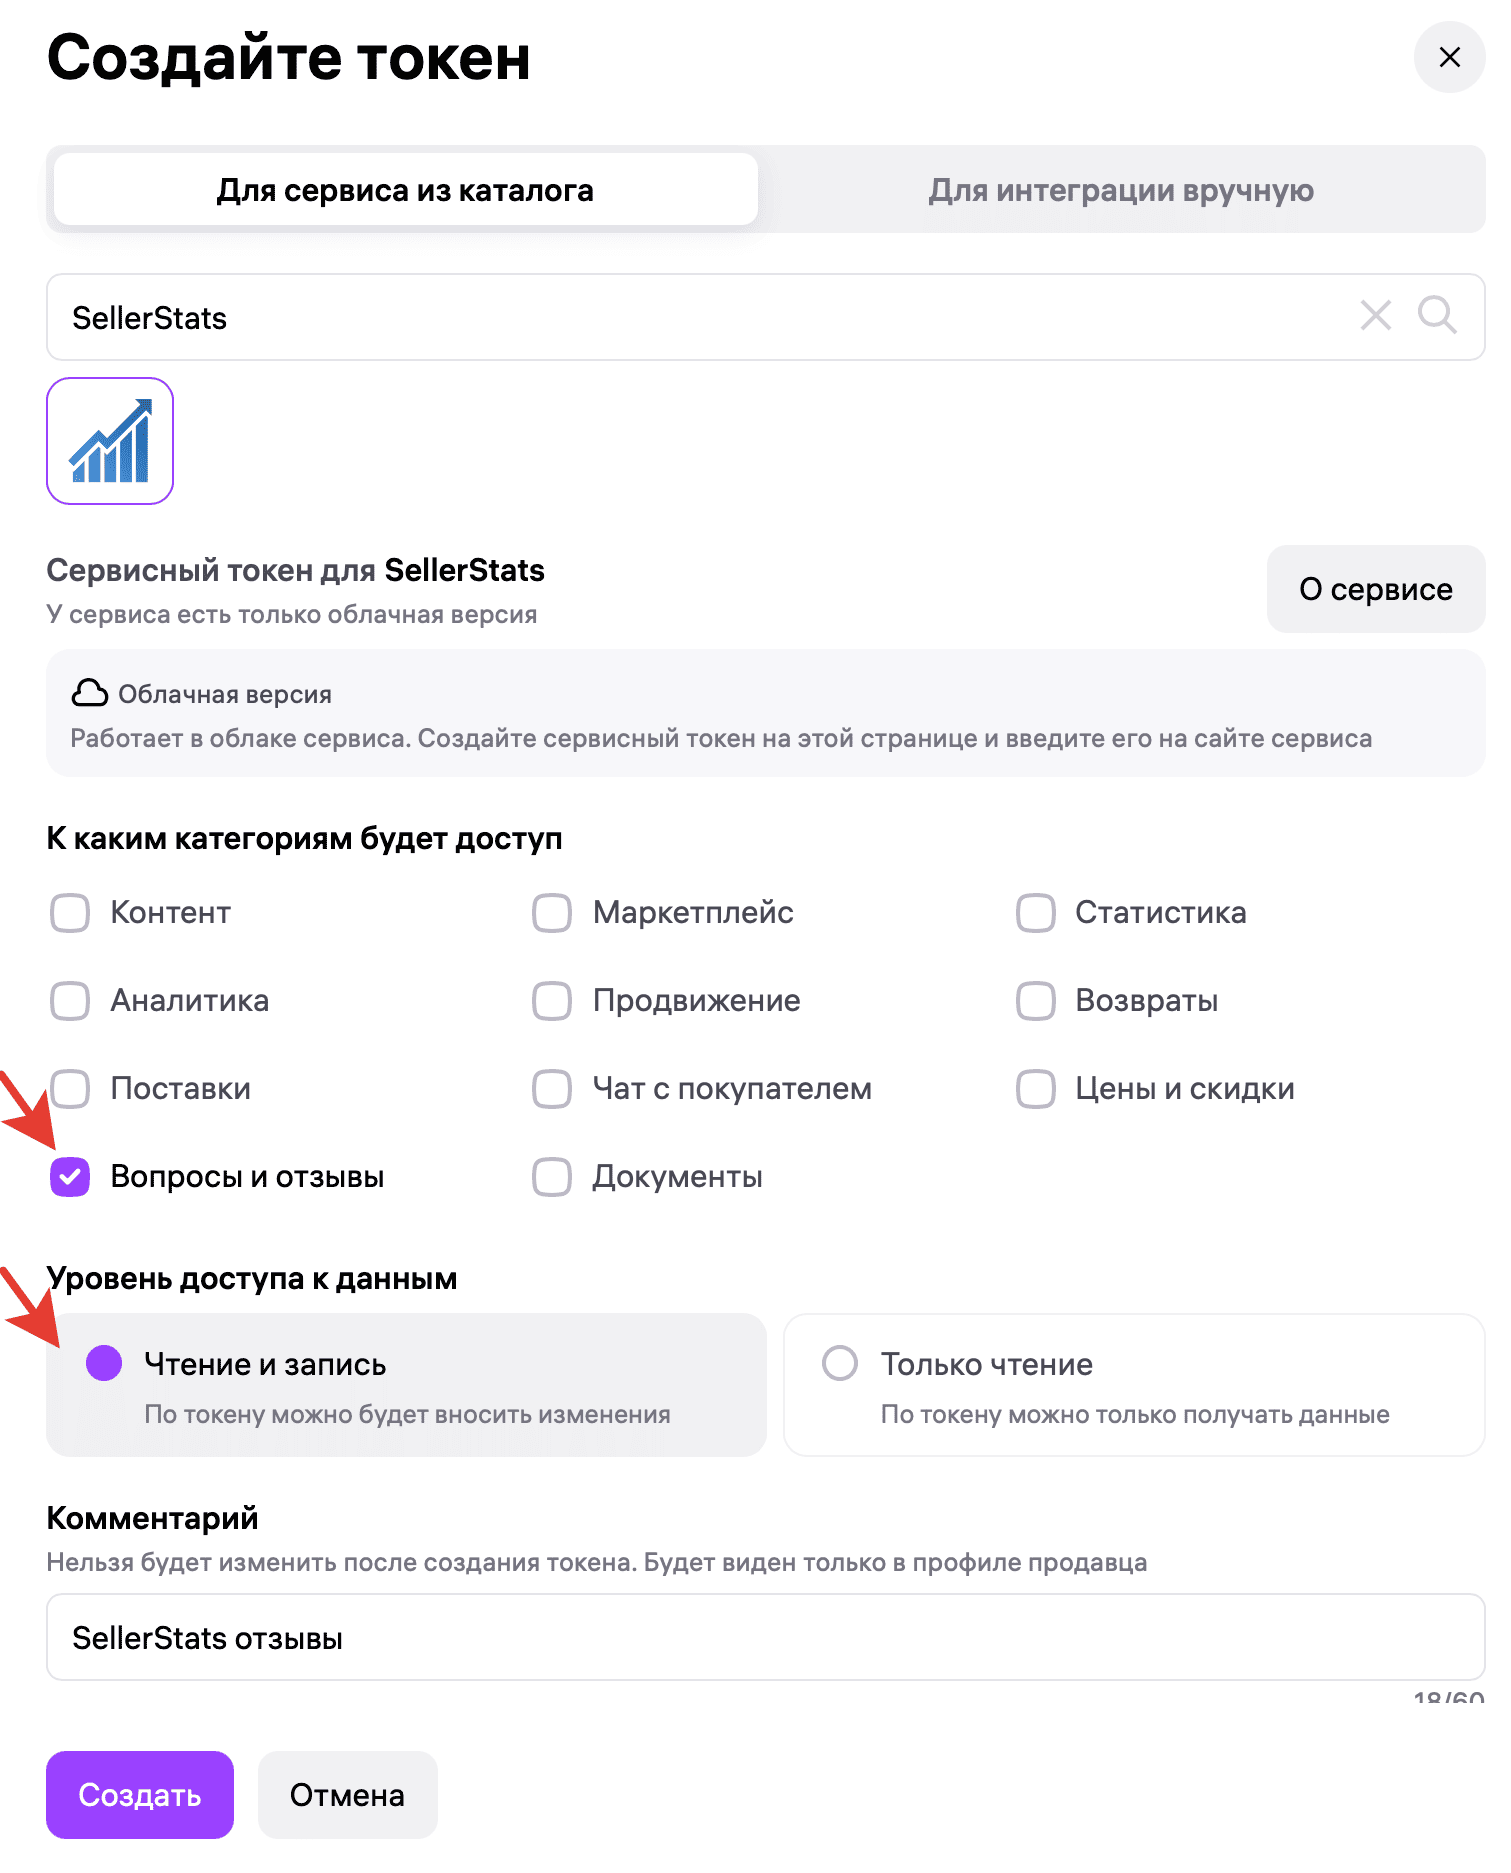Click the search magnifier icon
Screen dimensions: 1511x1873
pyautogui.click(x=1437, y=317)
